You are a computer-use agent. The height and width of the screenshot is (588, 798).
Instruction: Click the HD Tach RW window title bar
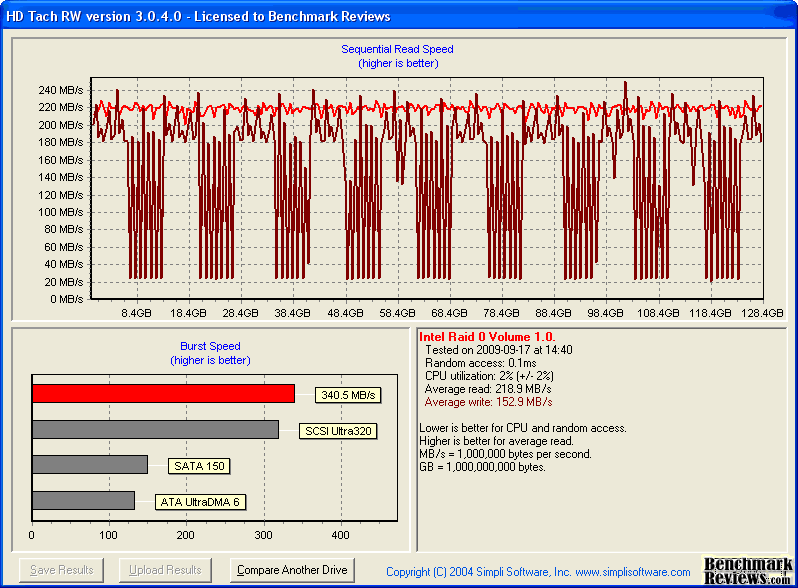pos(399,16)
